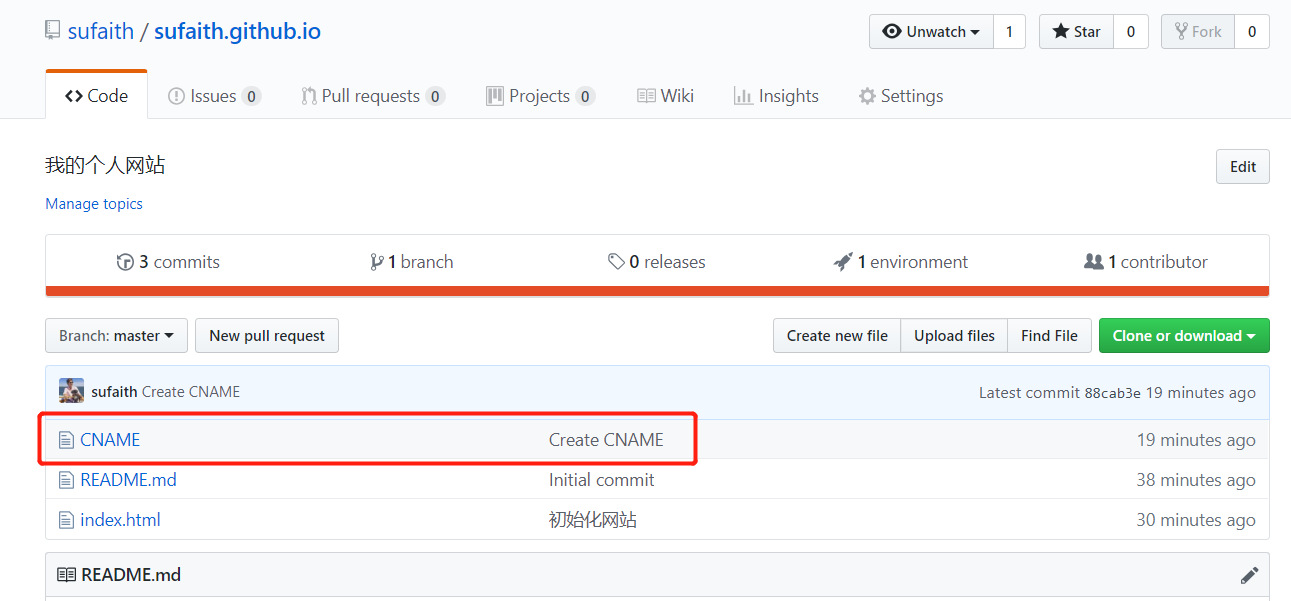Click New pull request button
This screenshot has height=601, width=1291.
[267, 336]
